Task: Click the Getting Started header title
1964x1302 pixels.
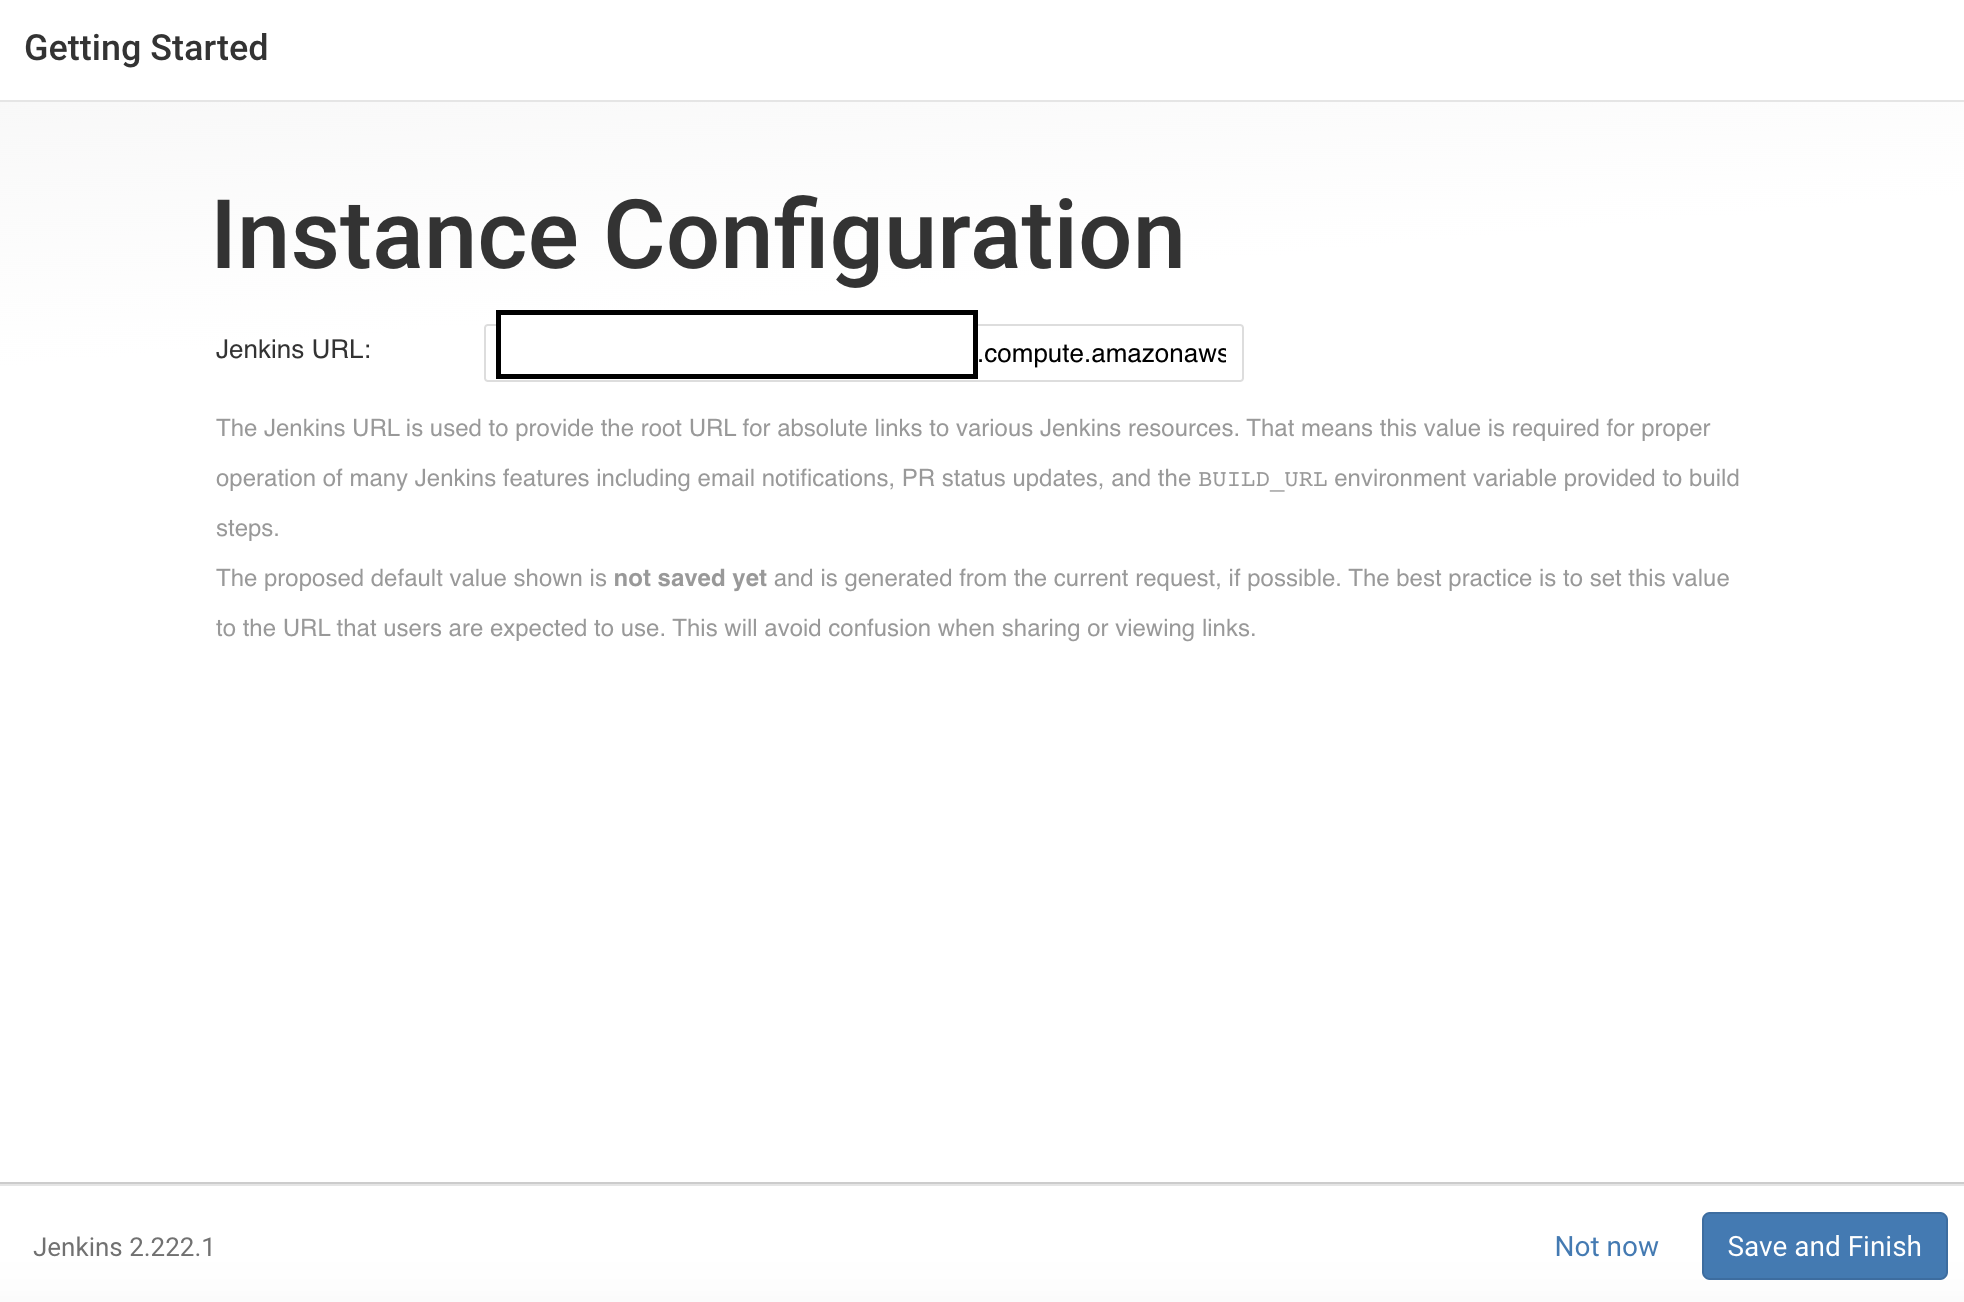Action: [146, 48]
